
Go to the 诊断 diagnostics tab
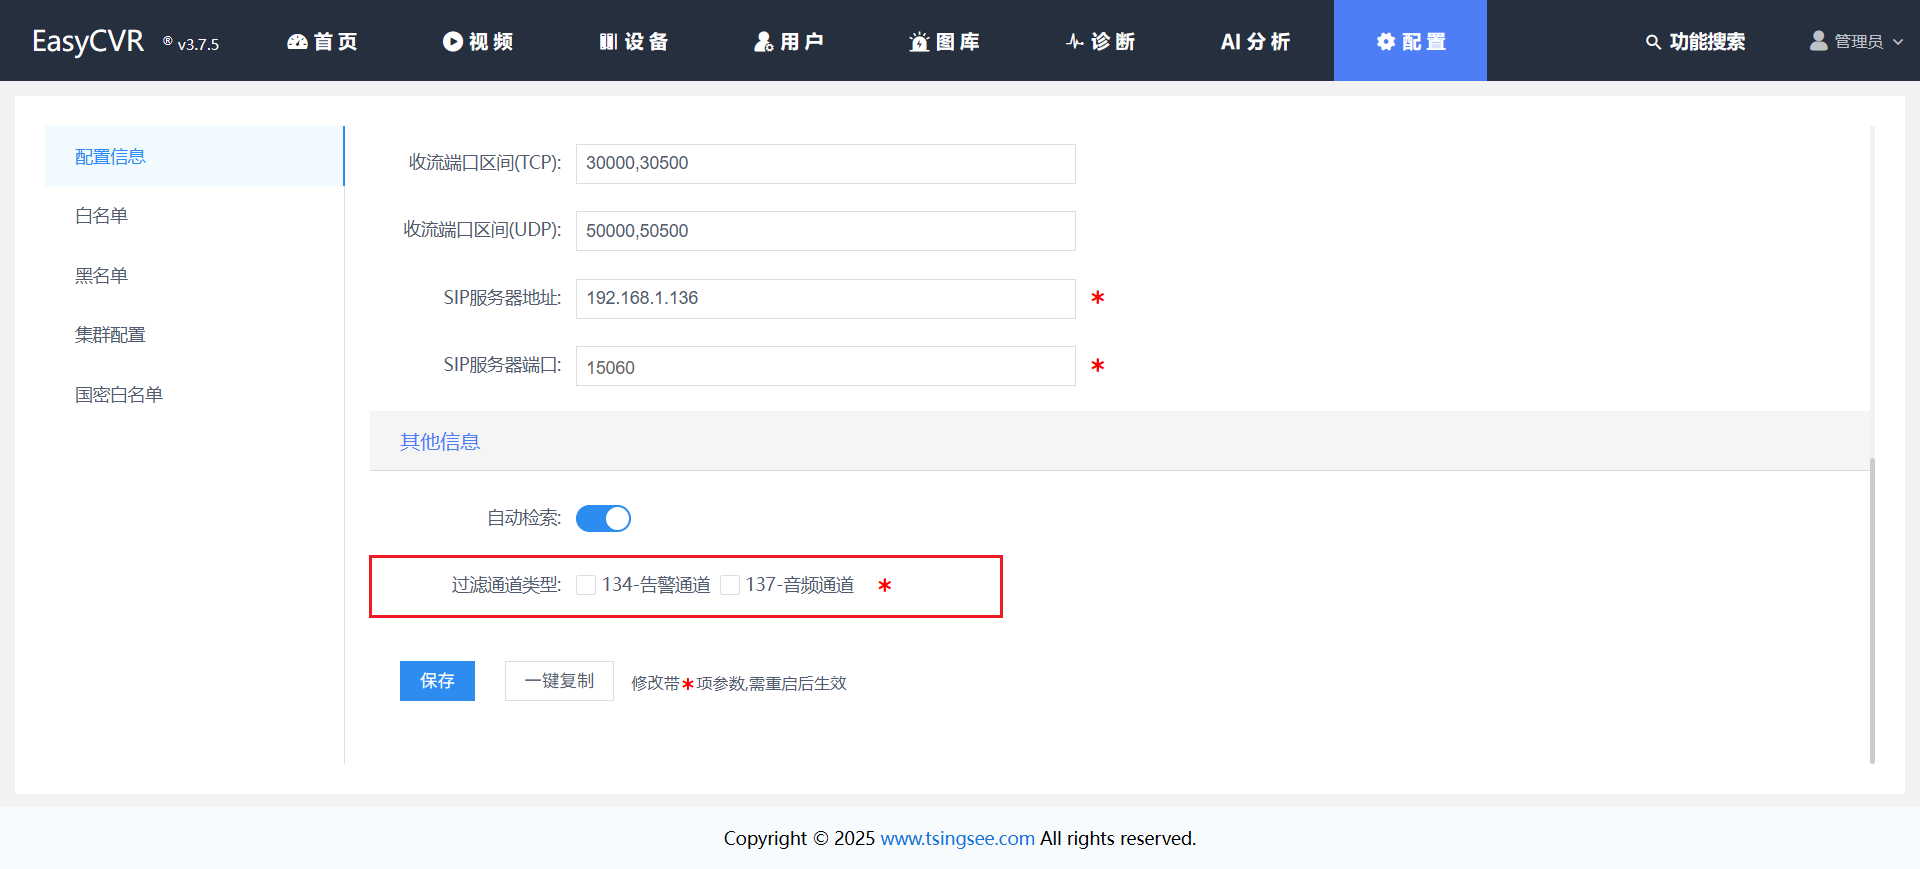click(x=1100, y=41)
